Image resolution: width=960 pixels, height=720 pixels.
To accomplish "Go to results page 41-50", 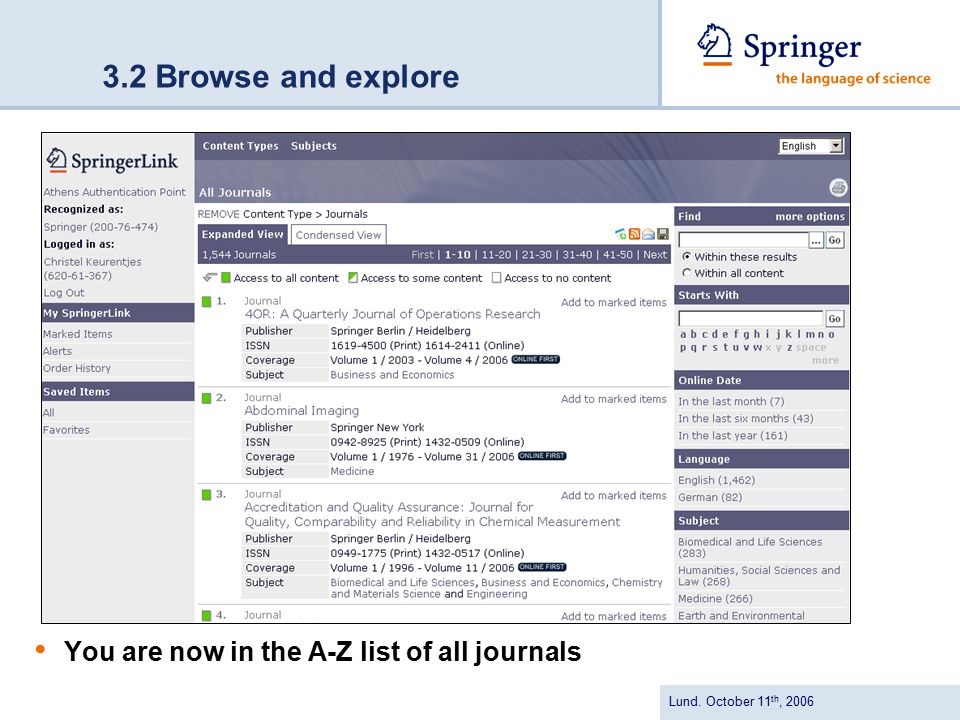I will pos(618,255).
